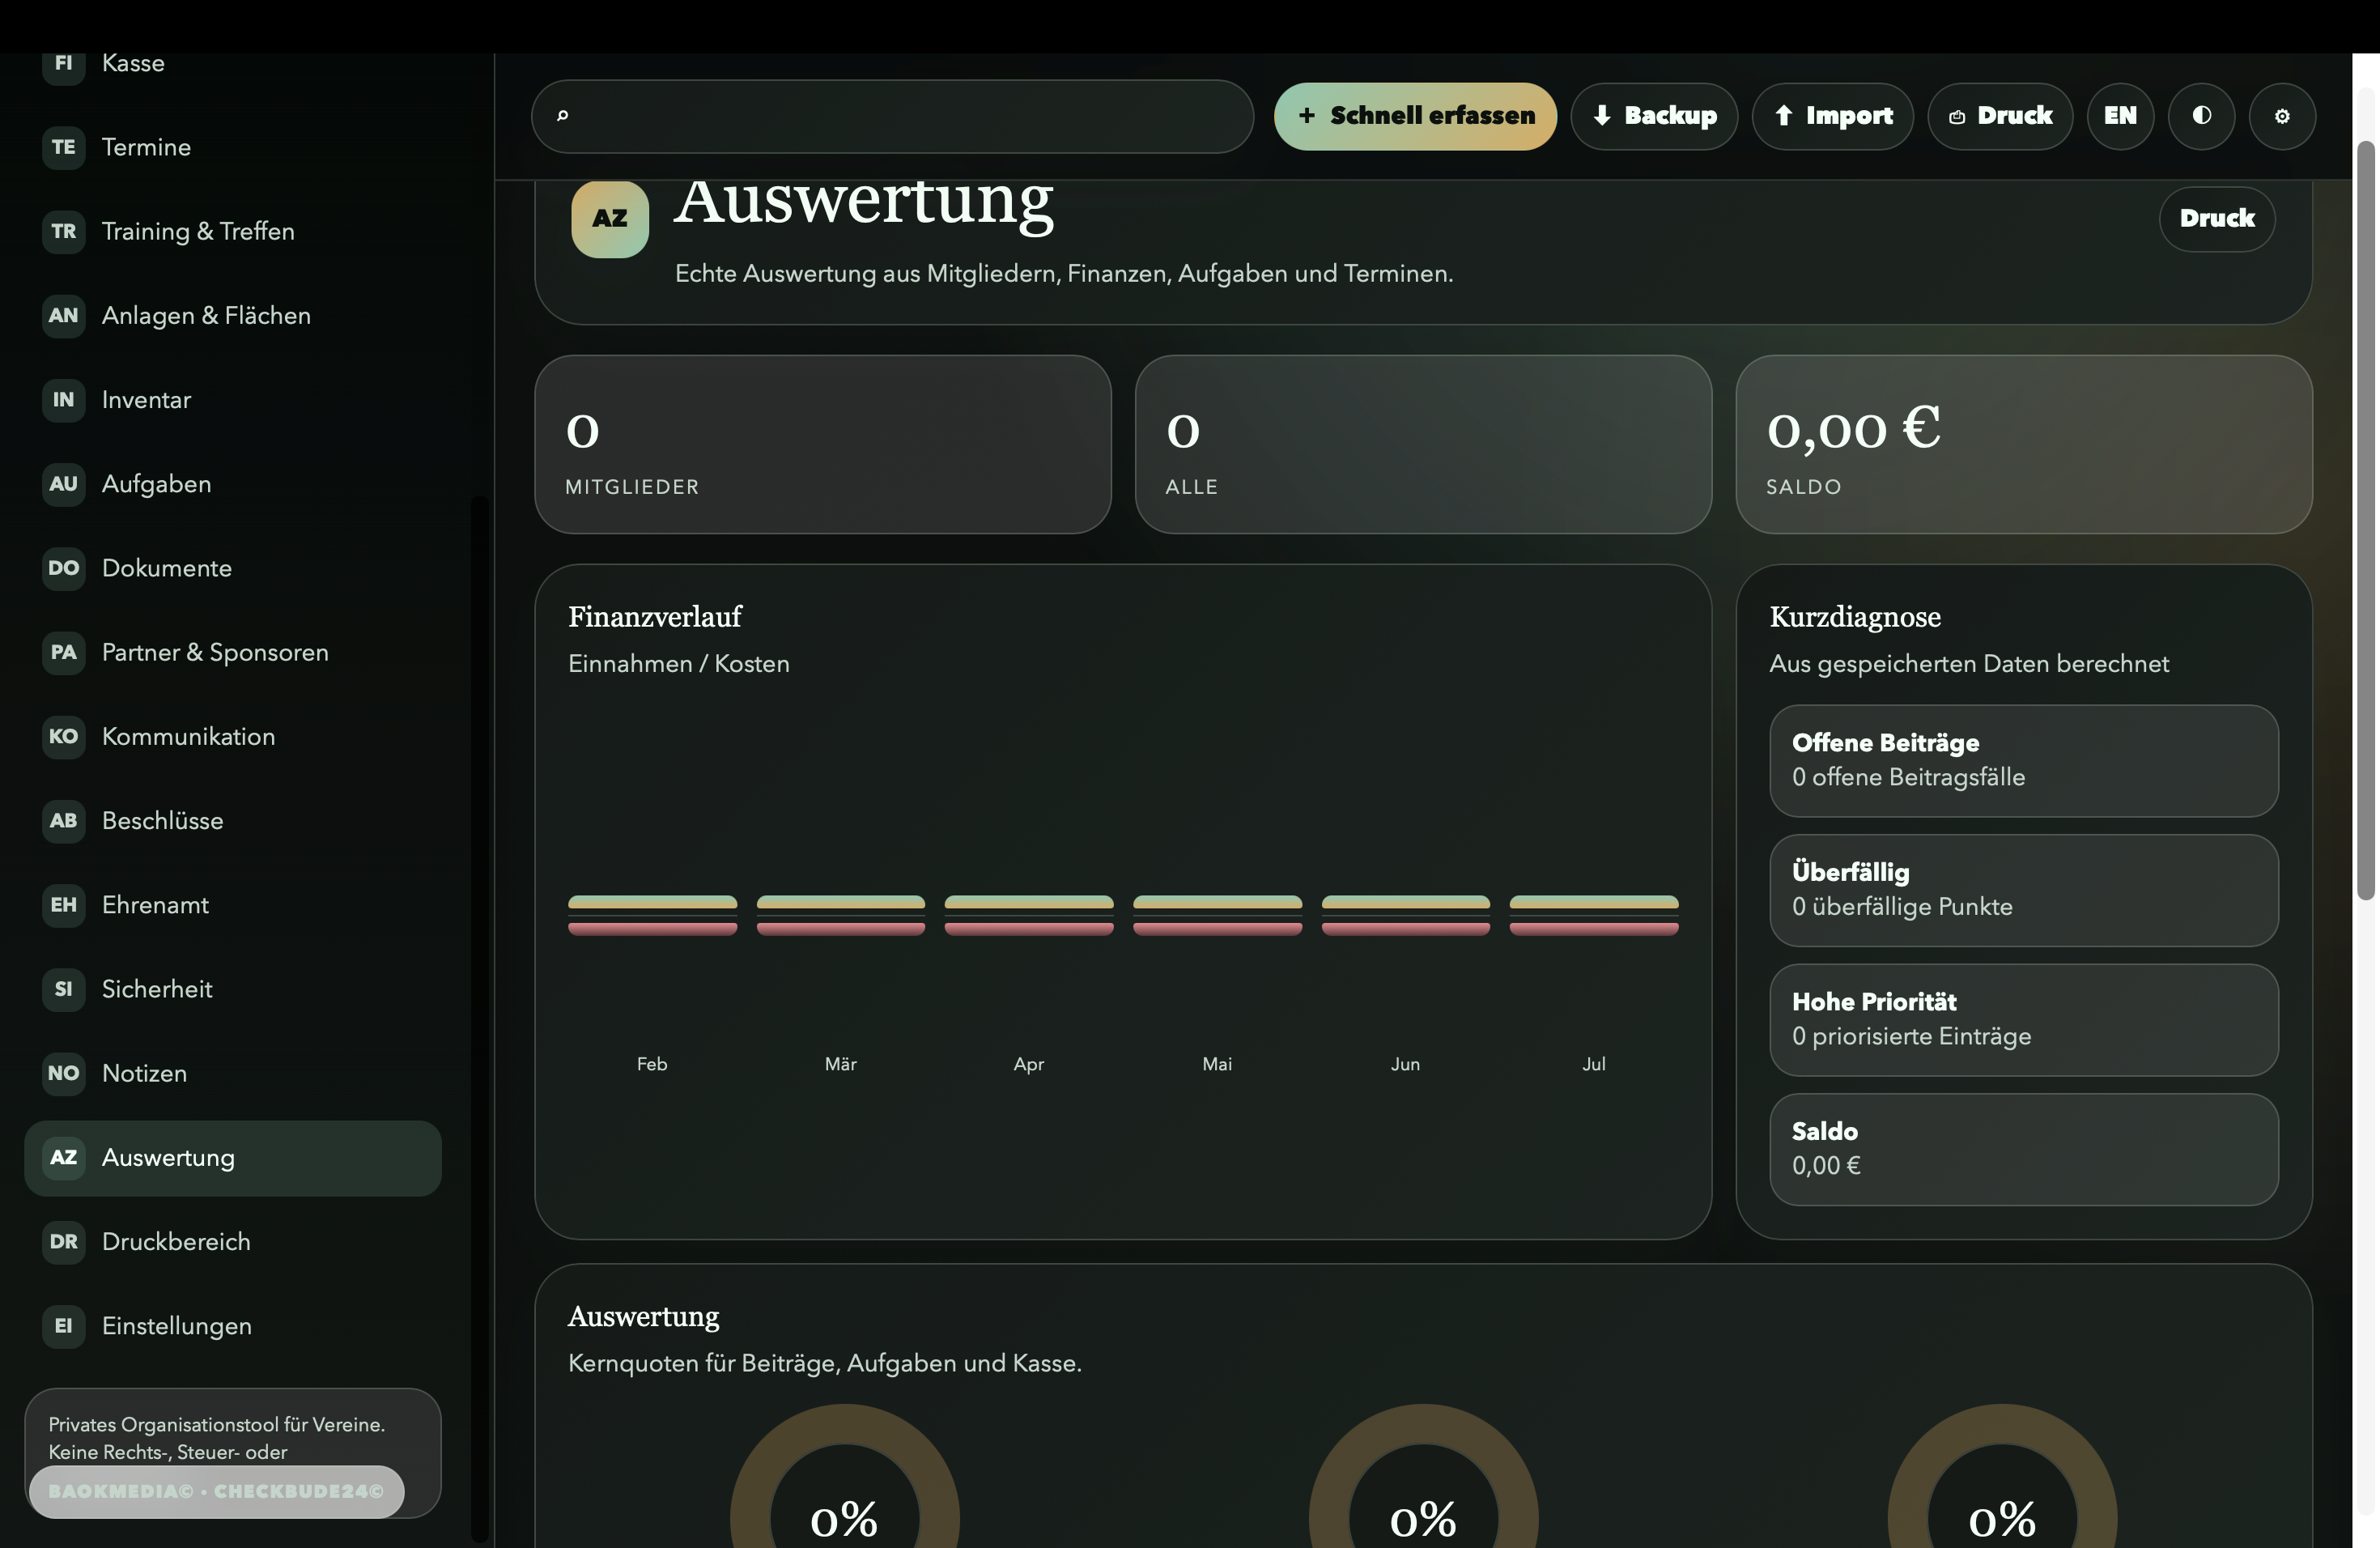2380x1548 pixels.
Task: Click the main page vertical scrollbar
Action: click(x=2365, y=520)
